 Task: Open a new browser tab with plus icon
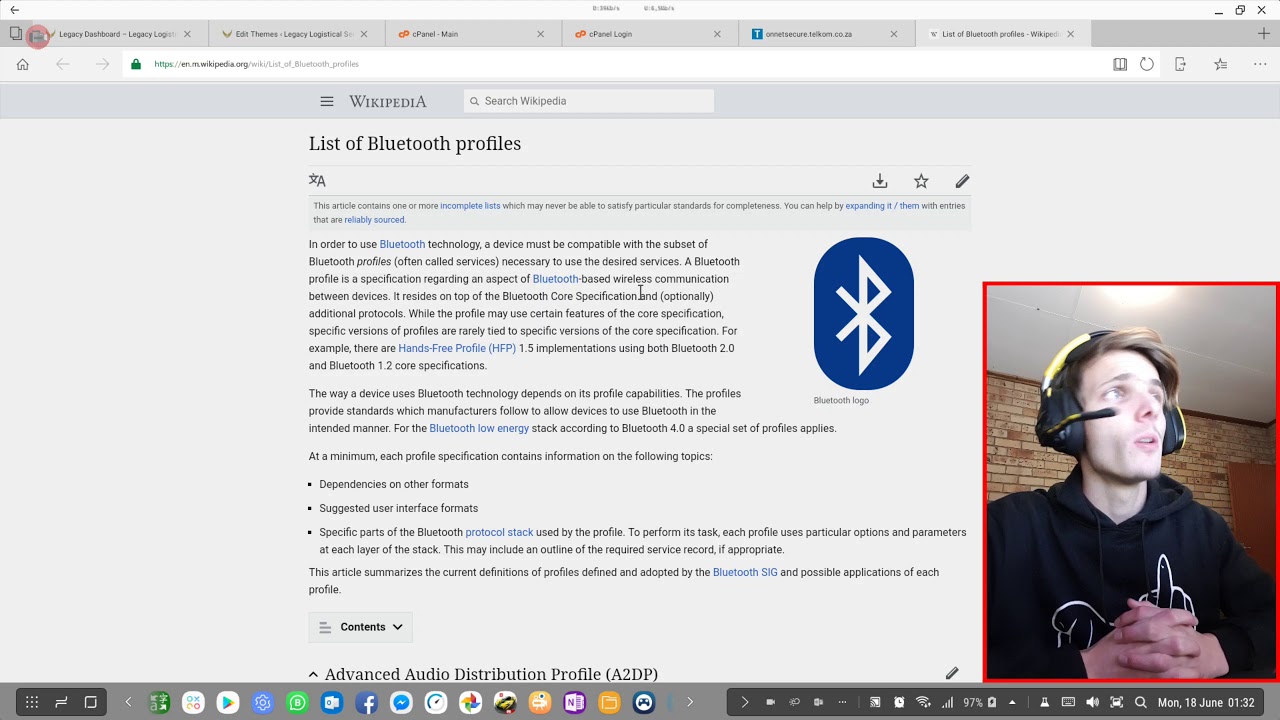1264,34
